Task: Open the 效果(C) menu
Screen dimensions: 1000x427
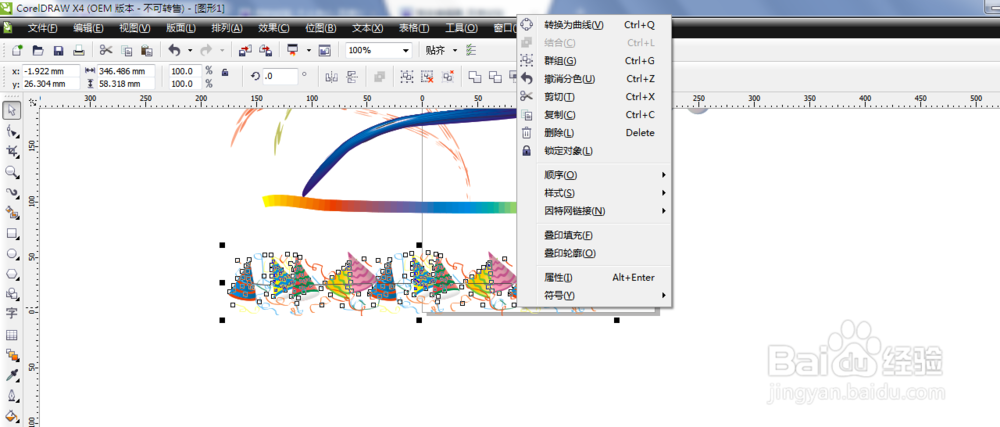Action: point(274,28)
